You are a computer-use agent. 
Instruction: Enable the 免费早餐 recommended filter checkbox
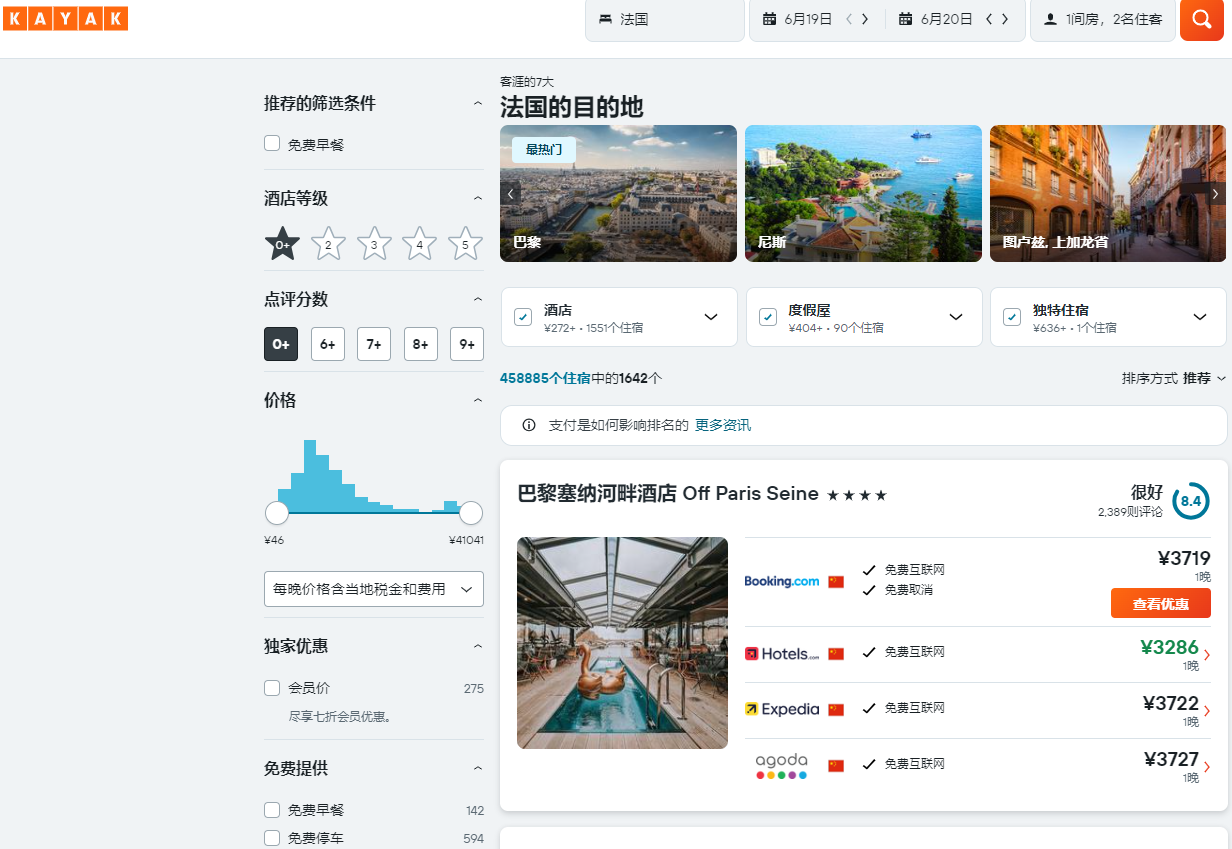(272, 144)
